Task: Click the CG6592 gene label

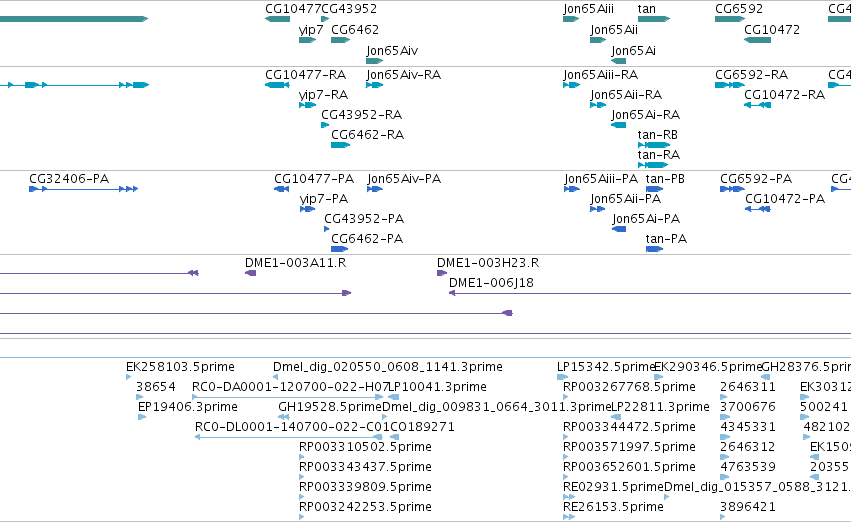Action: point(739,9)
